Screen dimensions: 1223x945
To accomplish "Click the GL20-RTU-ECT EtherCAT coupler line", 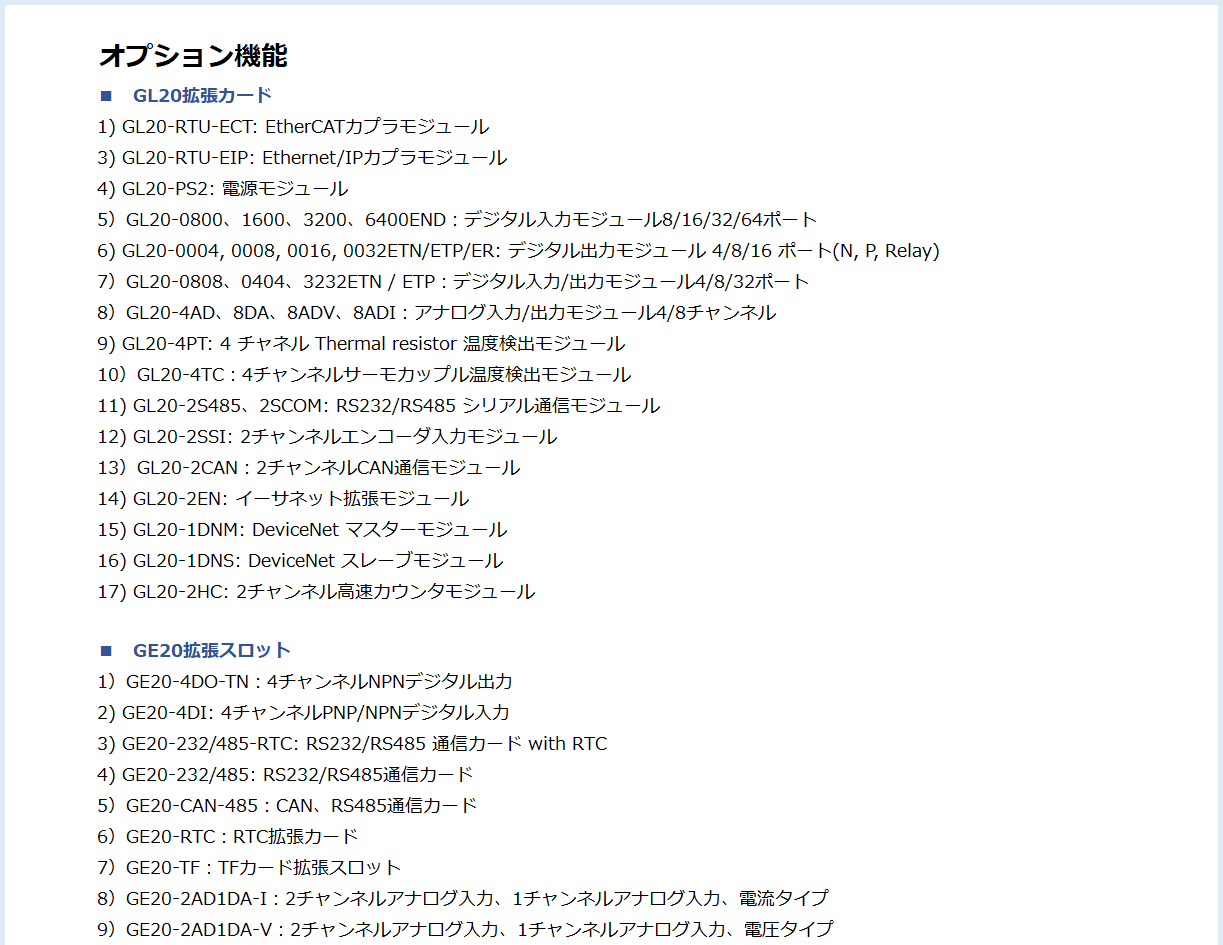I will point(293,127).
